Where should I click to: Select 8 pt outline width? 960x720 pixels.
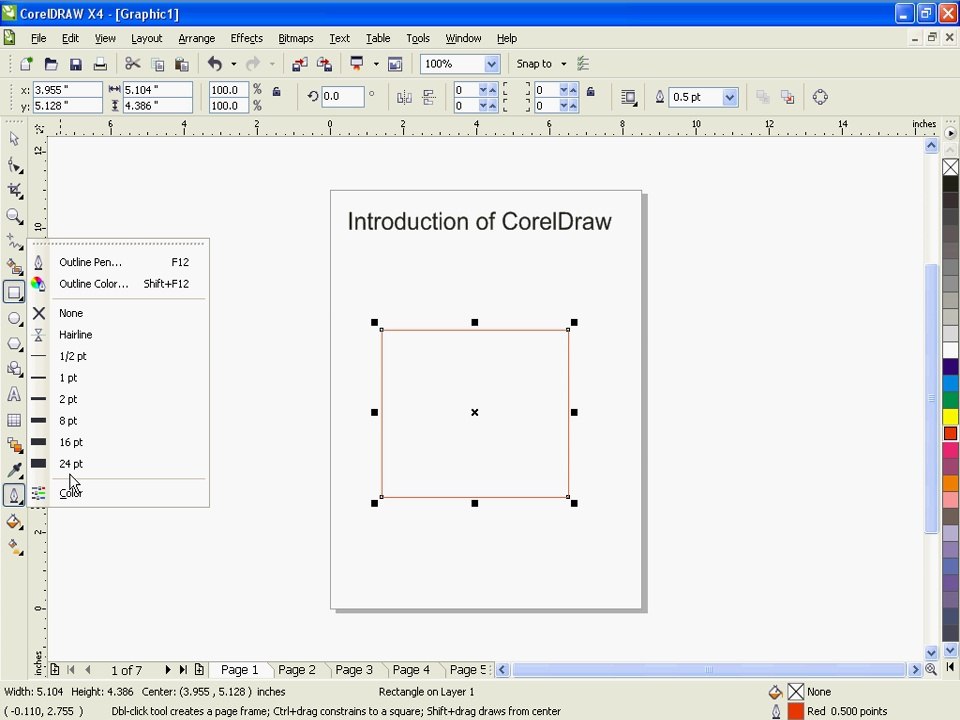(119, 421)
